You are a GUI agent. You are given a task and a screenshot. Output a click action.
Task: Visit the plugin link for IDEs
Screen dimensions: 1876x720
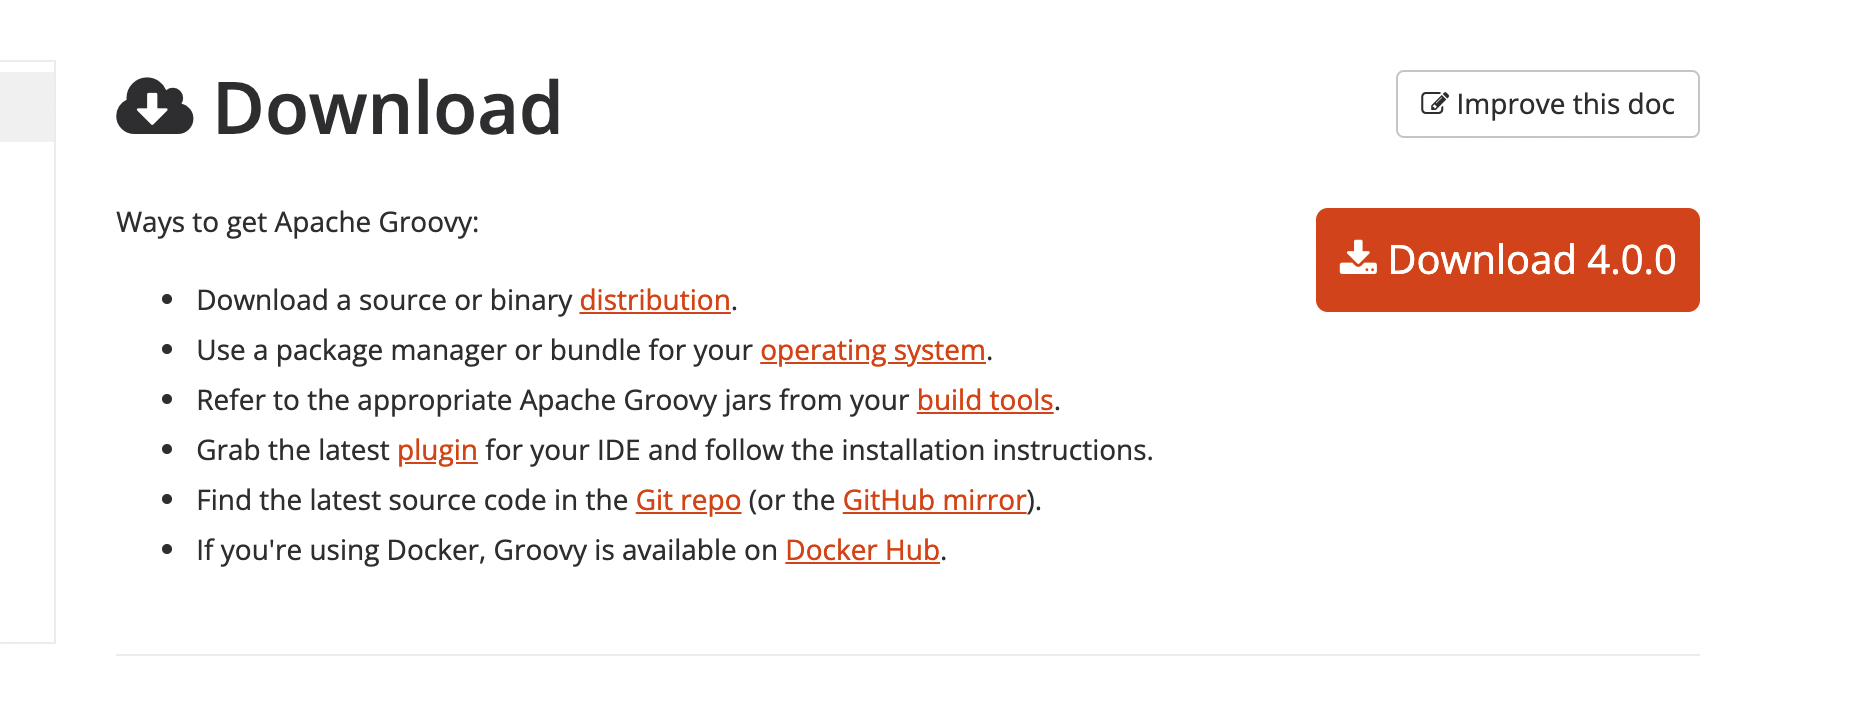[437, 451]
